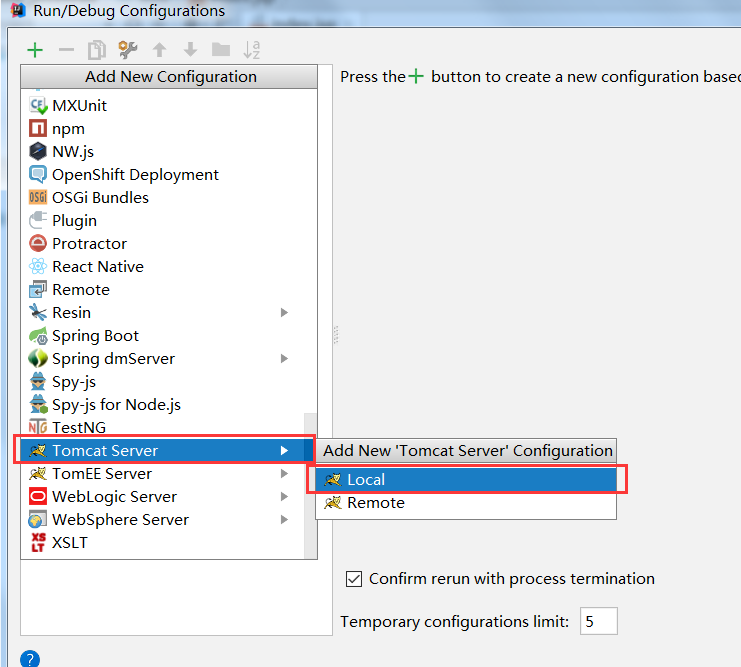Click the OSGi Bundles orange icon
Image resolution: width=741 pixels, height=667 pixels.
coord(38,197)
